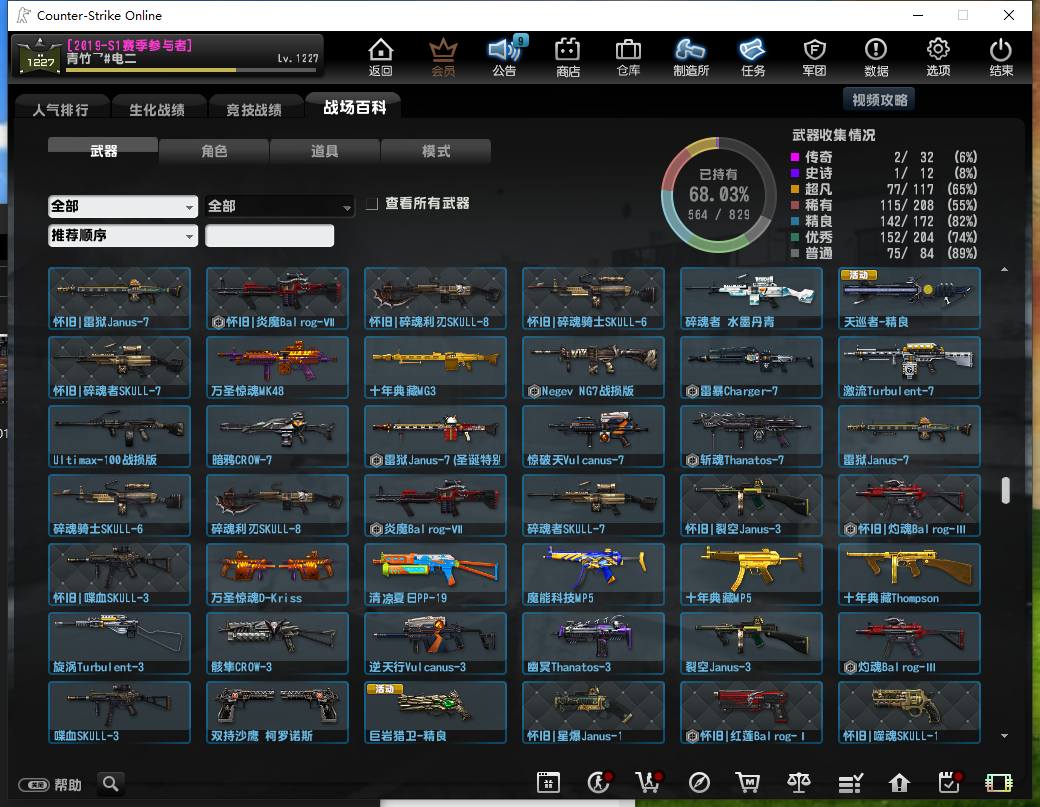Click the 帮助 help button

tap(50, 784)
